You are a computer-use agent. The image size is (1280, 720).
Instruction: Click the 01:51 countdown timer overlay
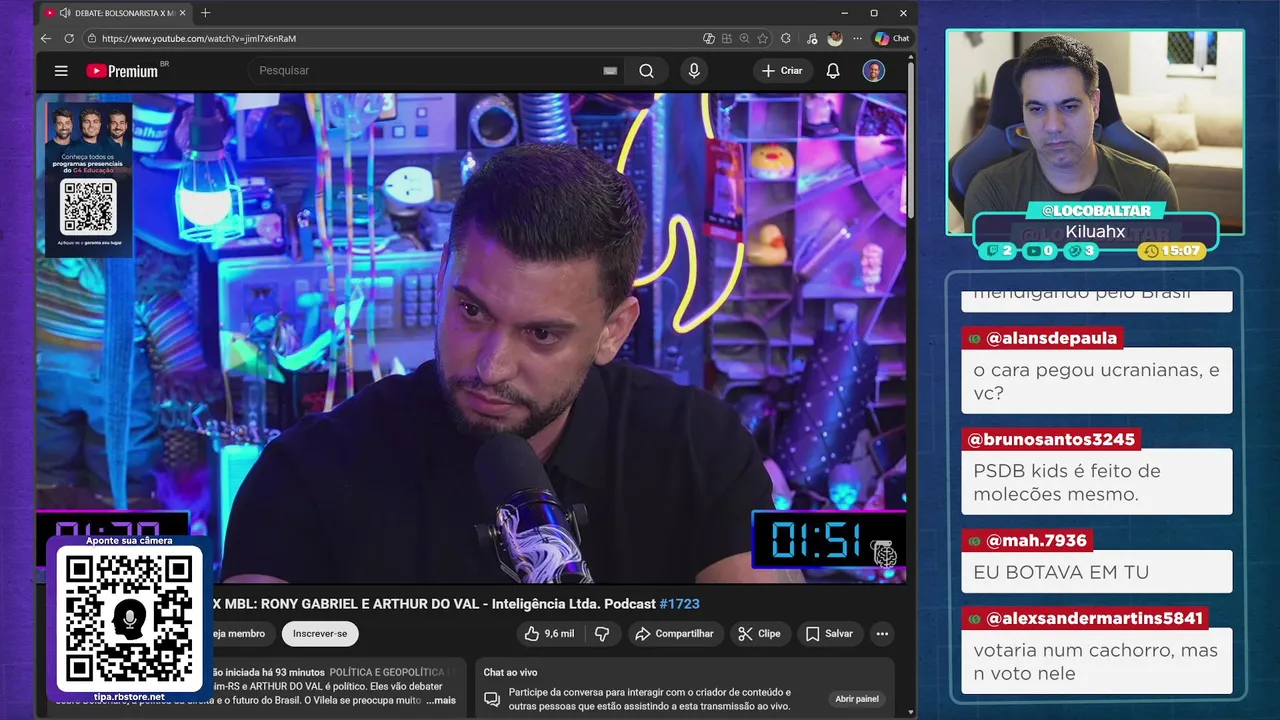click(828, 540)
